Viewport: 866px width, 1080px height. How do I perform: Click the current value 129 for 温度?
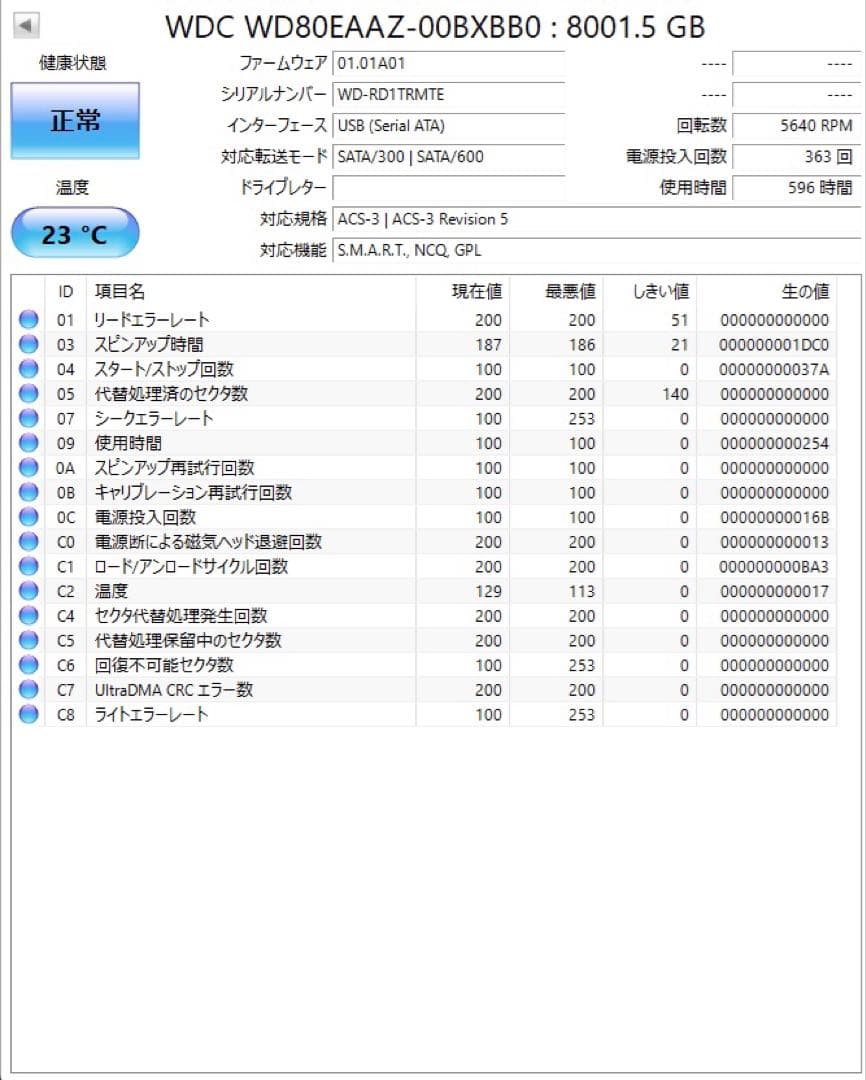click(488, 592)
